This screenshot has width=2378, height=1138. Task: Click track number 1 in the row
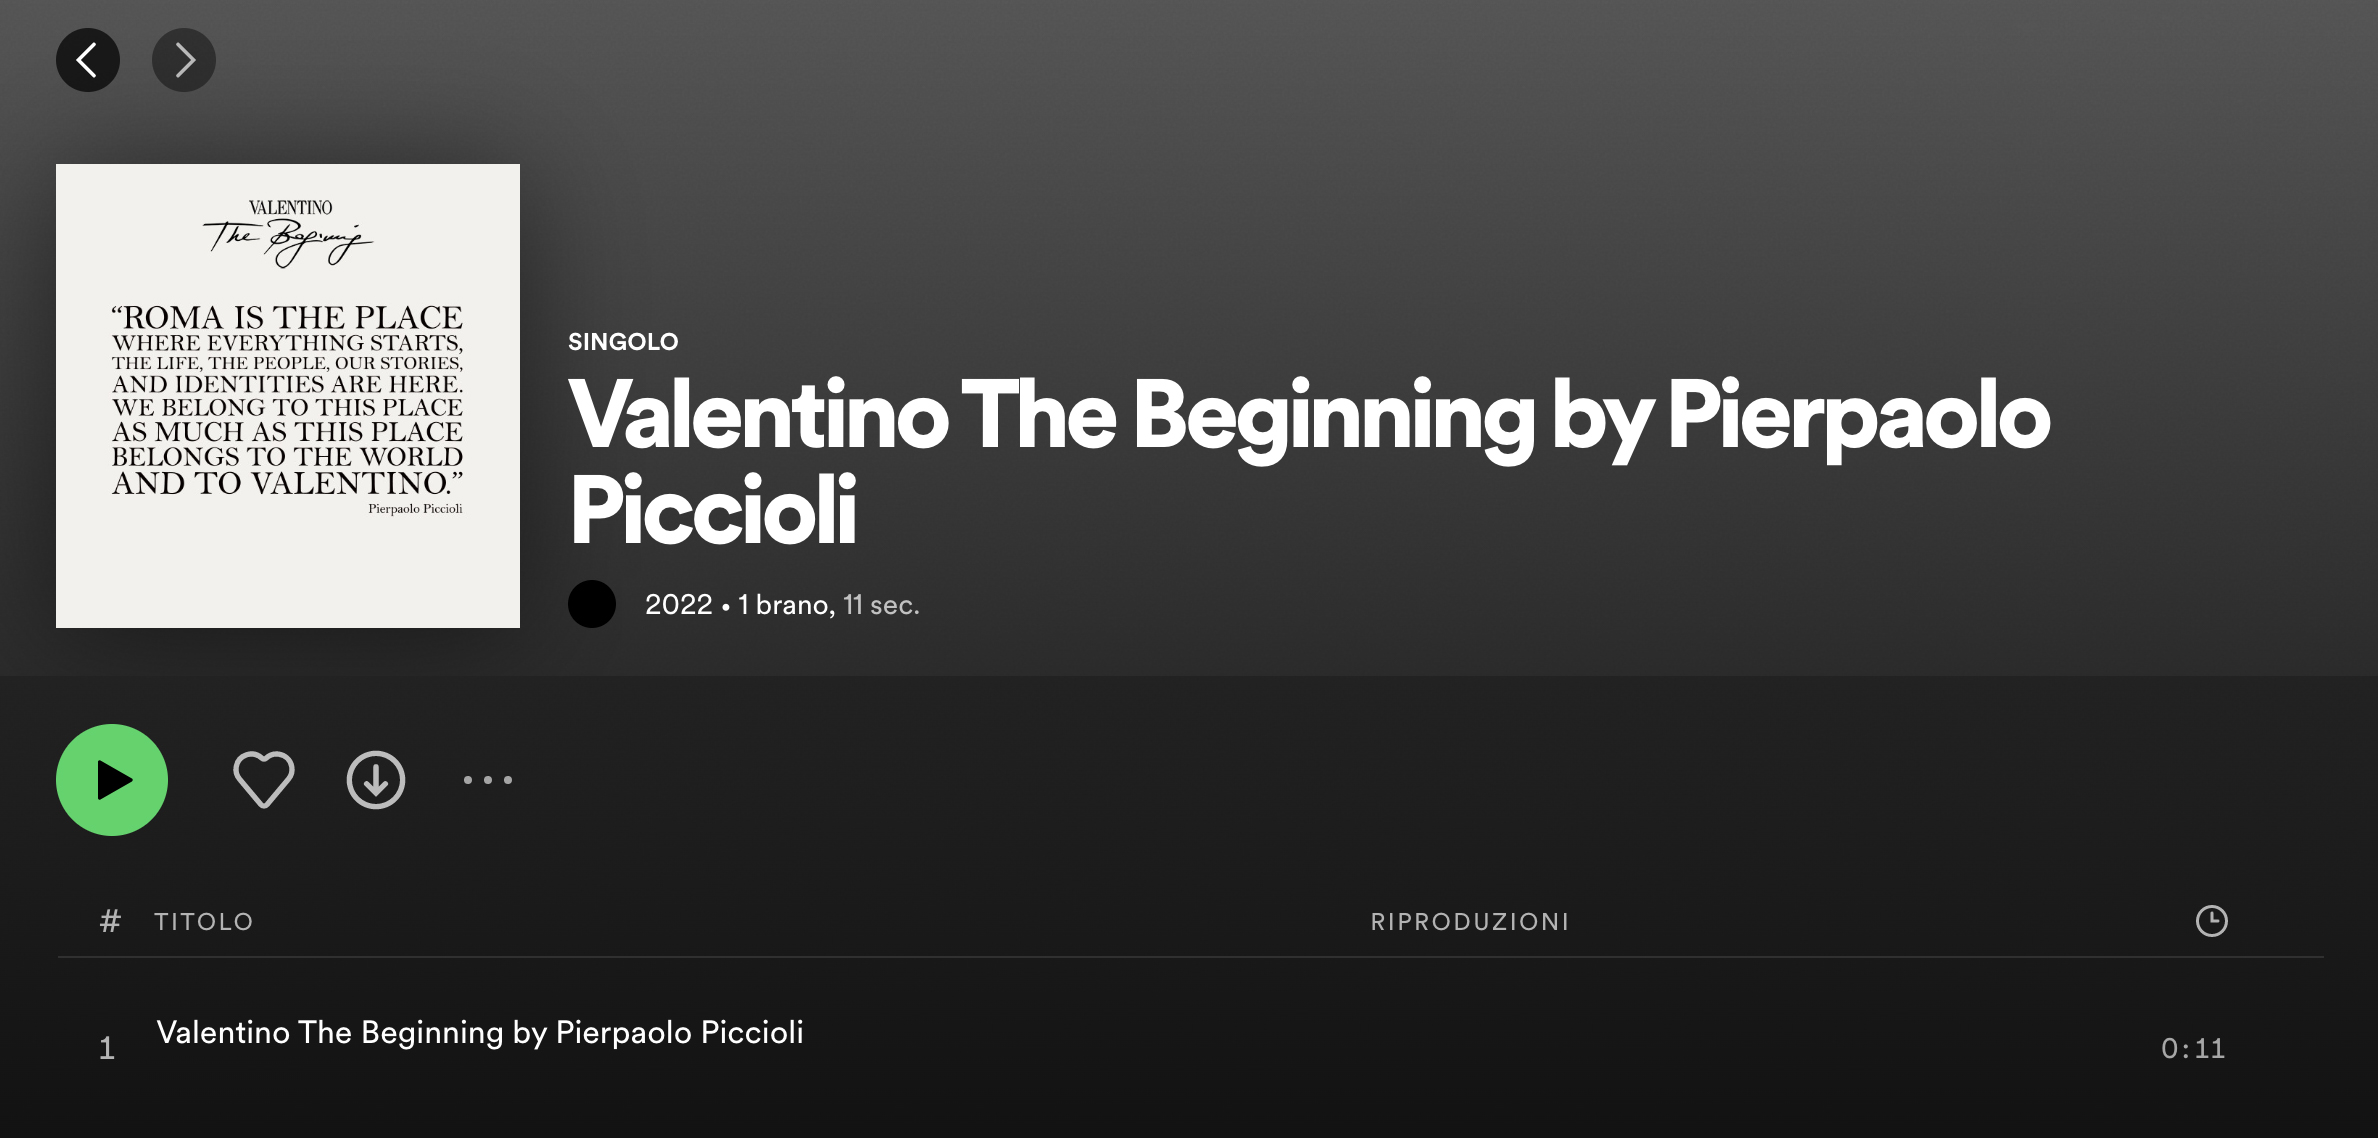[107, 1048]
